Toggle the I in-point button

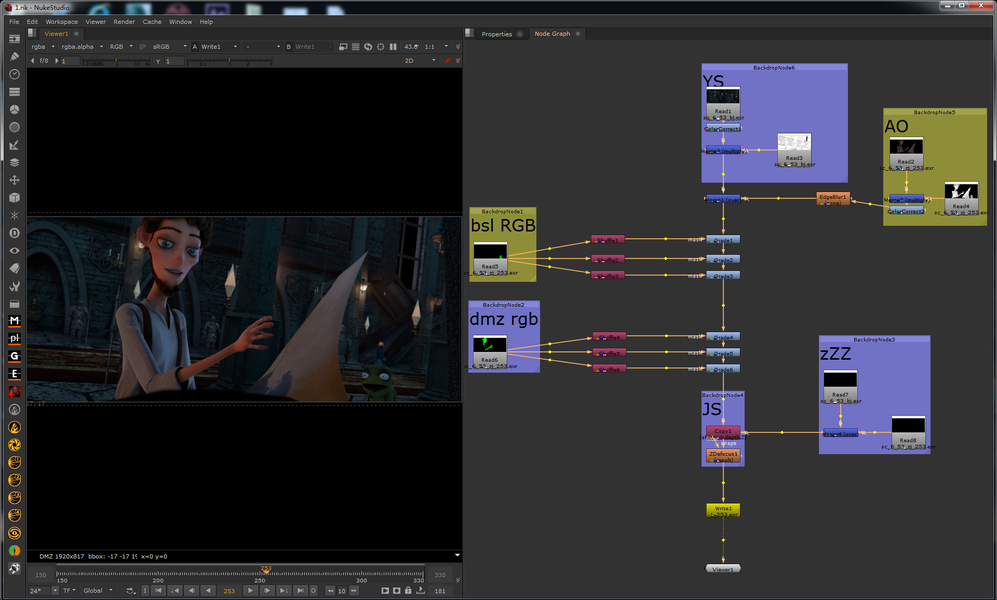(145, 590)
